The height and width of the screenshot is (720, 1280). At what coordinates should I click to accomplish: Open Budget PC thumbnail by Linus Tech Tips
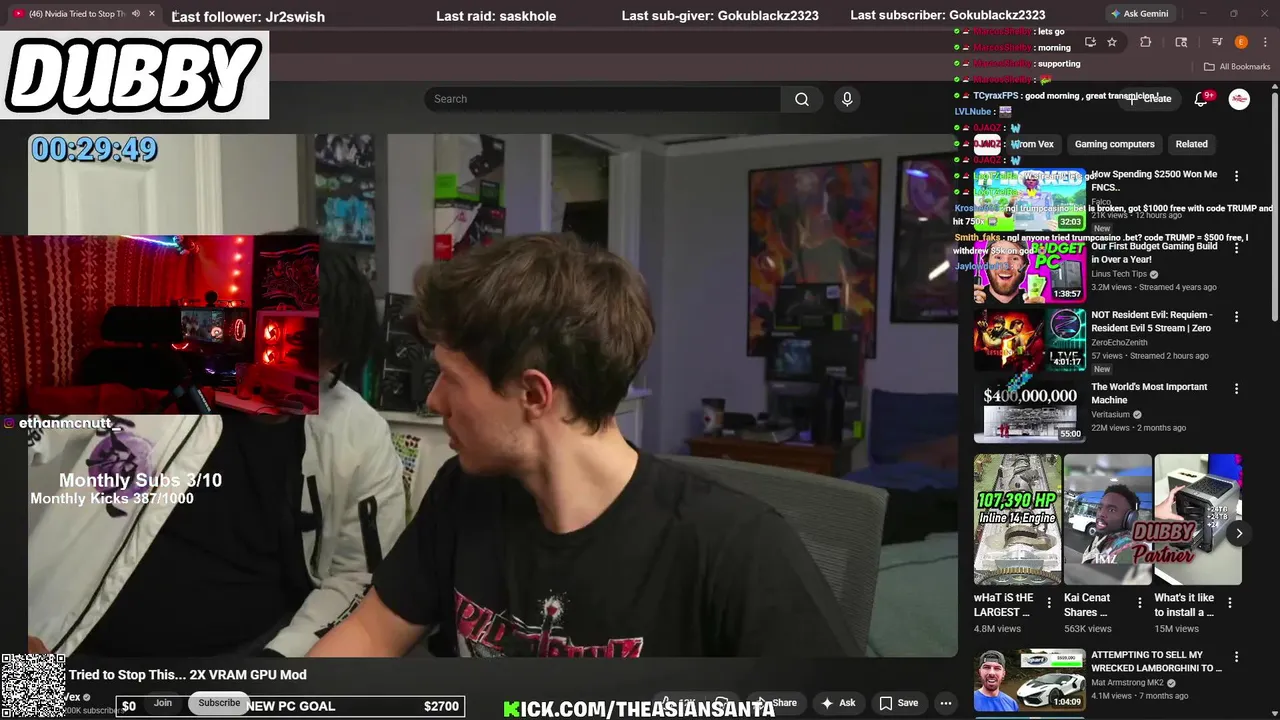coord(1030,271)
